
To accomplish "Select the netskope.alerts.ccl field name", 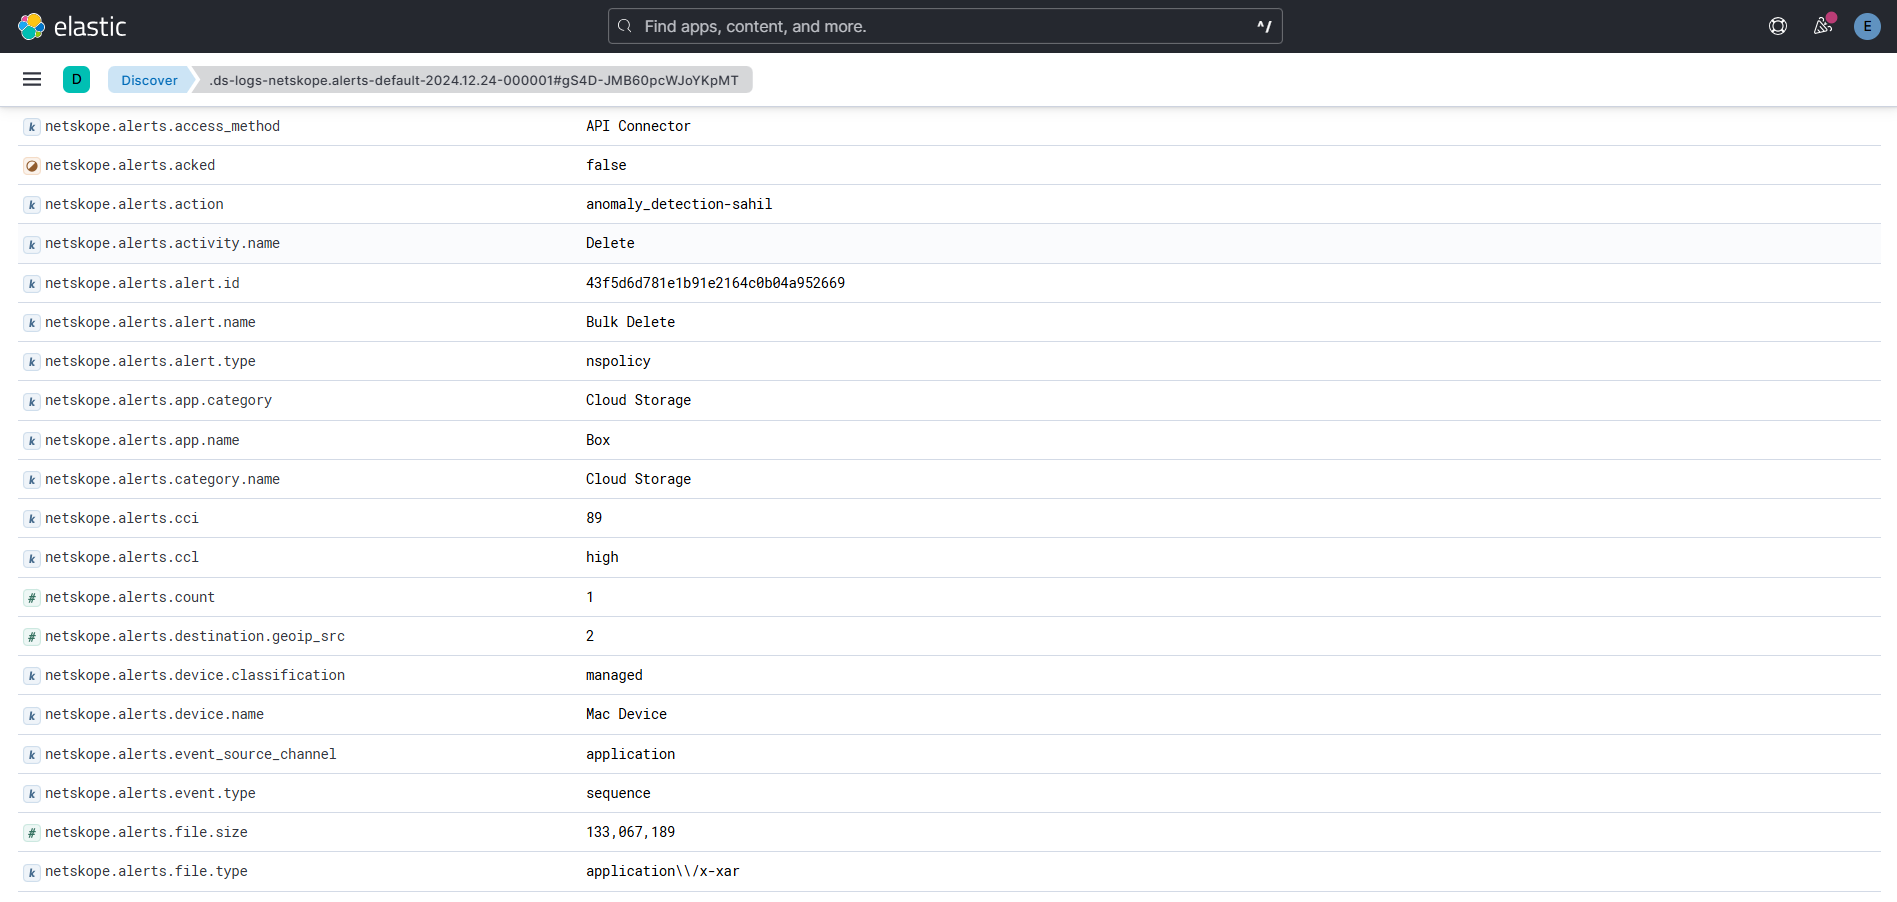I will click(x=122, y=557).
